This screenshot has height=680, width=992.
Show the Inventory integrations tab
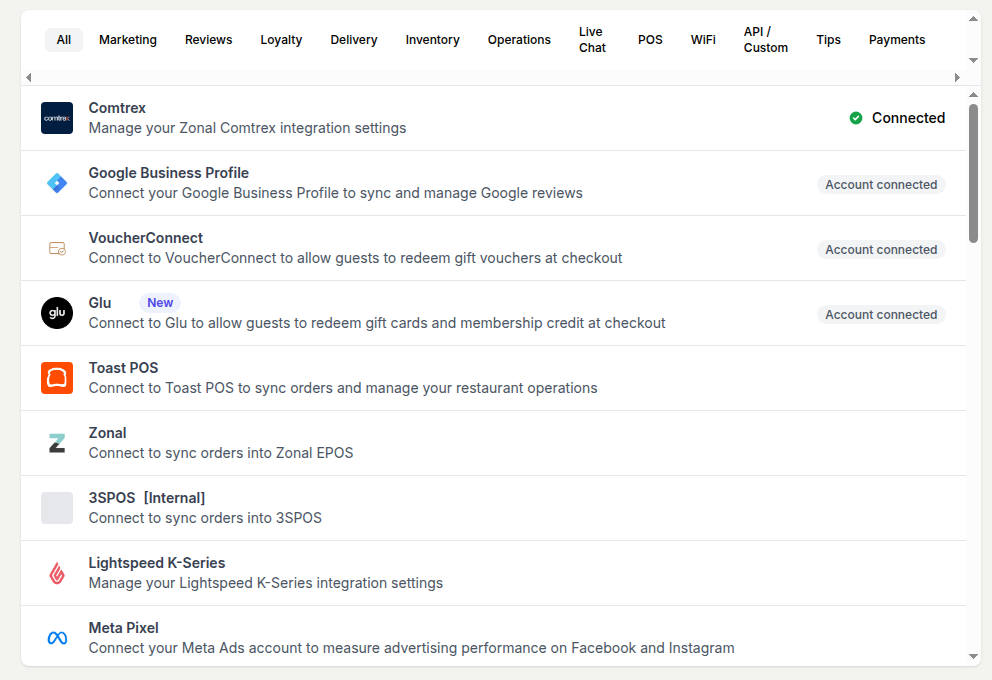(x=433, y=40)
